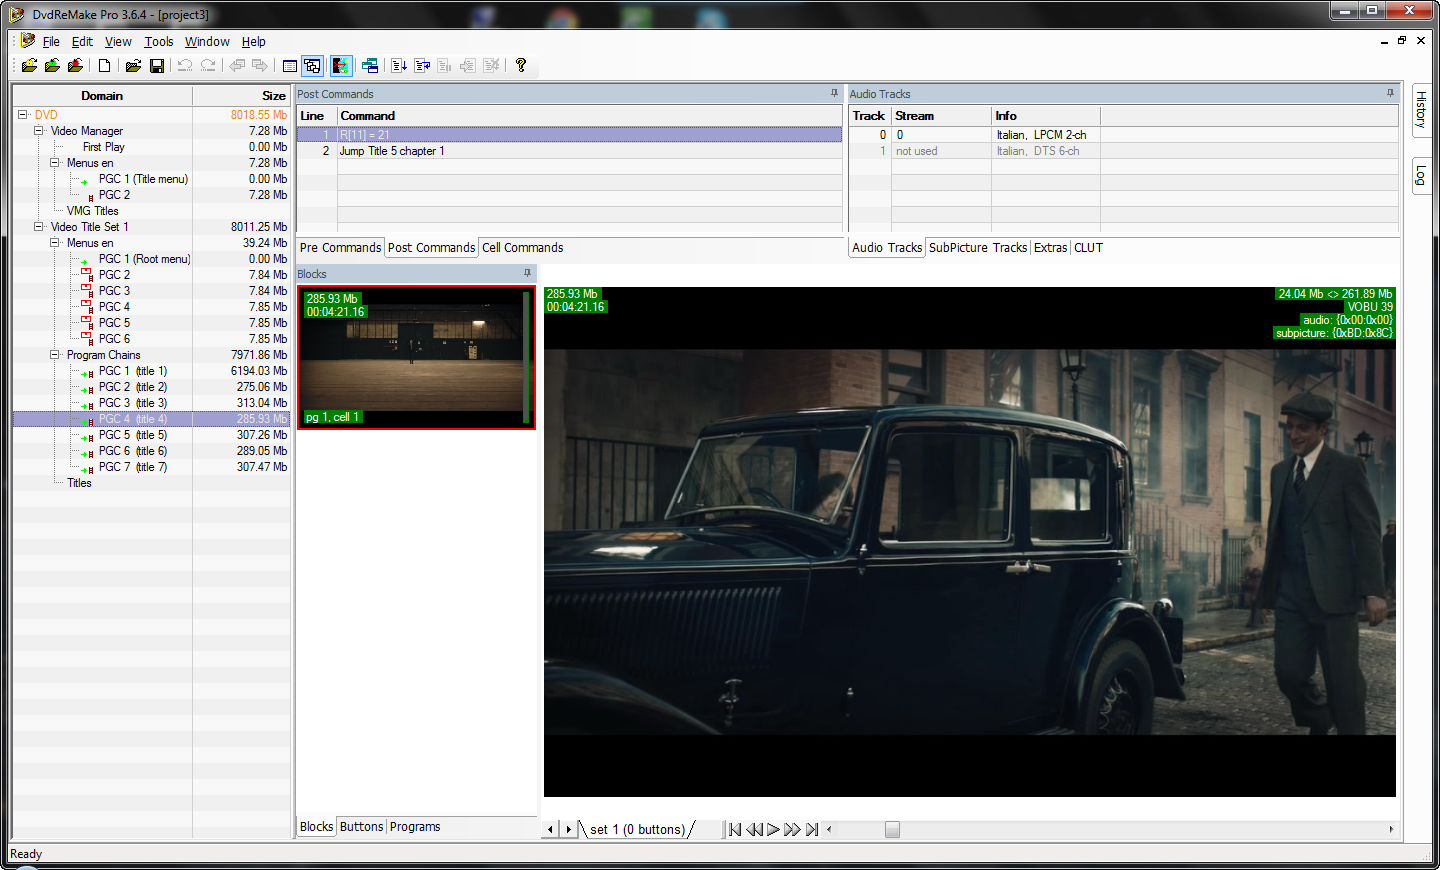Open the help question mark icon
Image resolution: width=1440 pixels, height=870 pixels.
[x=521, y=66]
